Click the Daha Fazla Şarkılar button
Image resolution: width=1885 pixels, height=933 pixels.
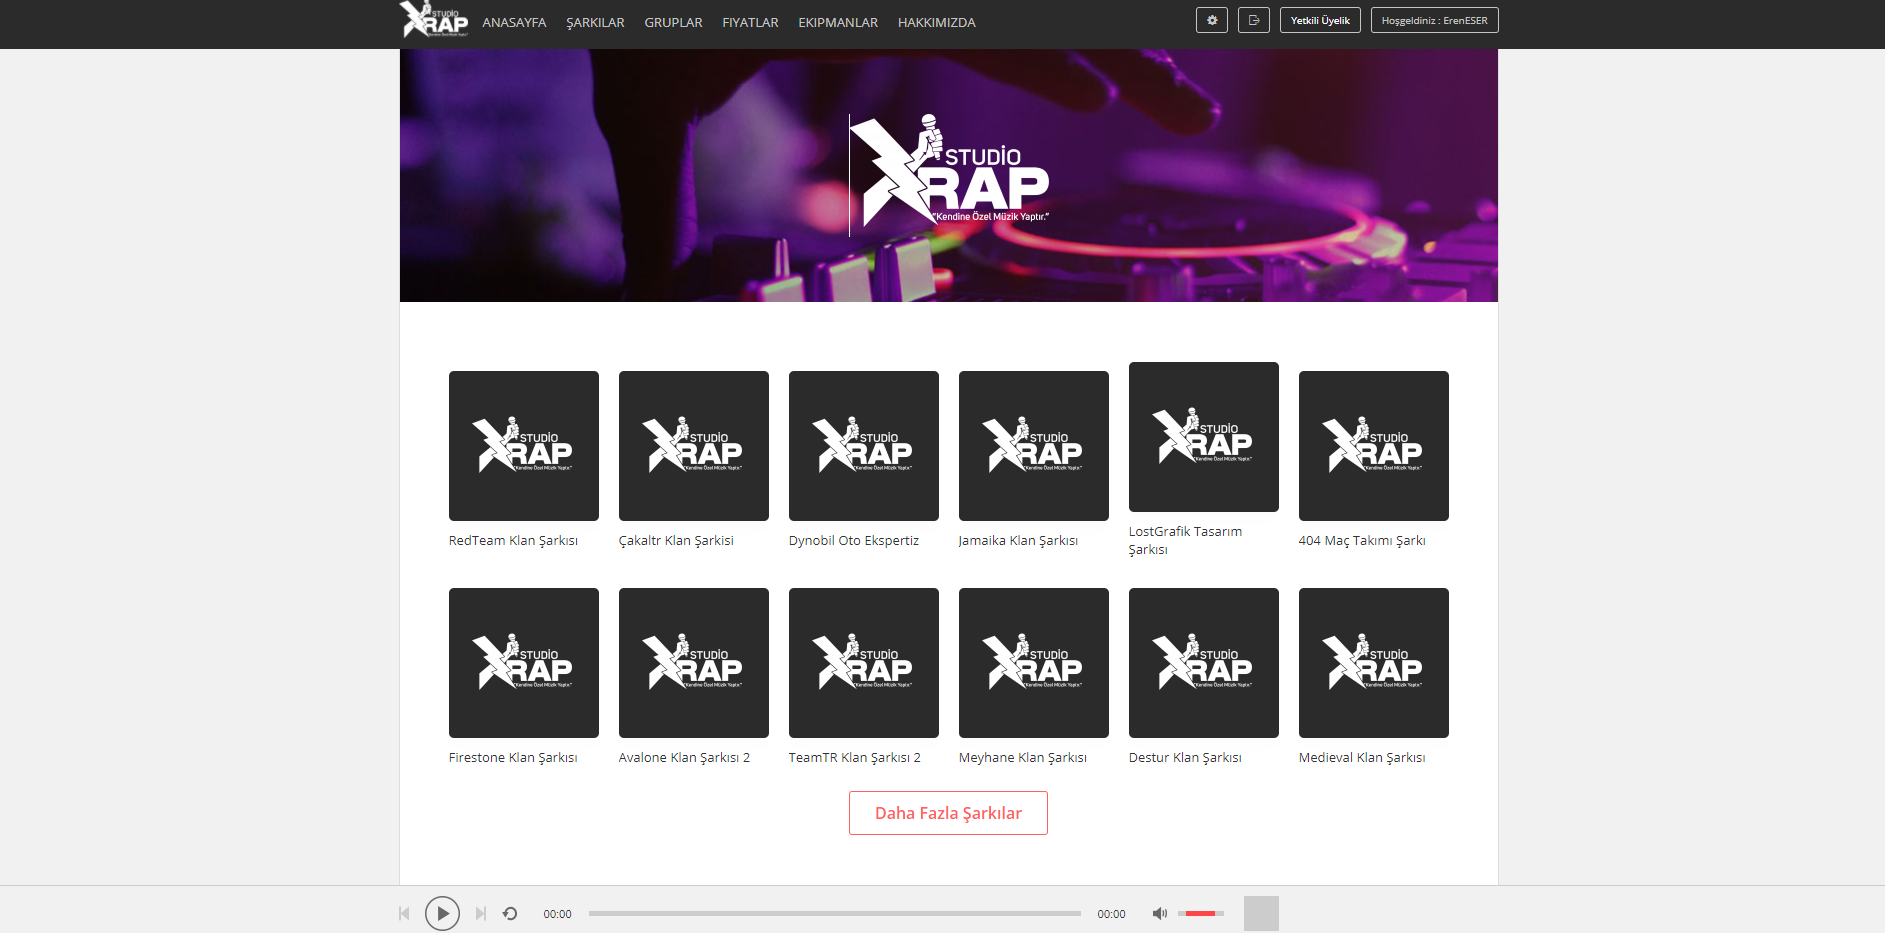[x=948, y=813]
